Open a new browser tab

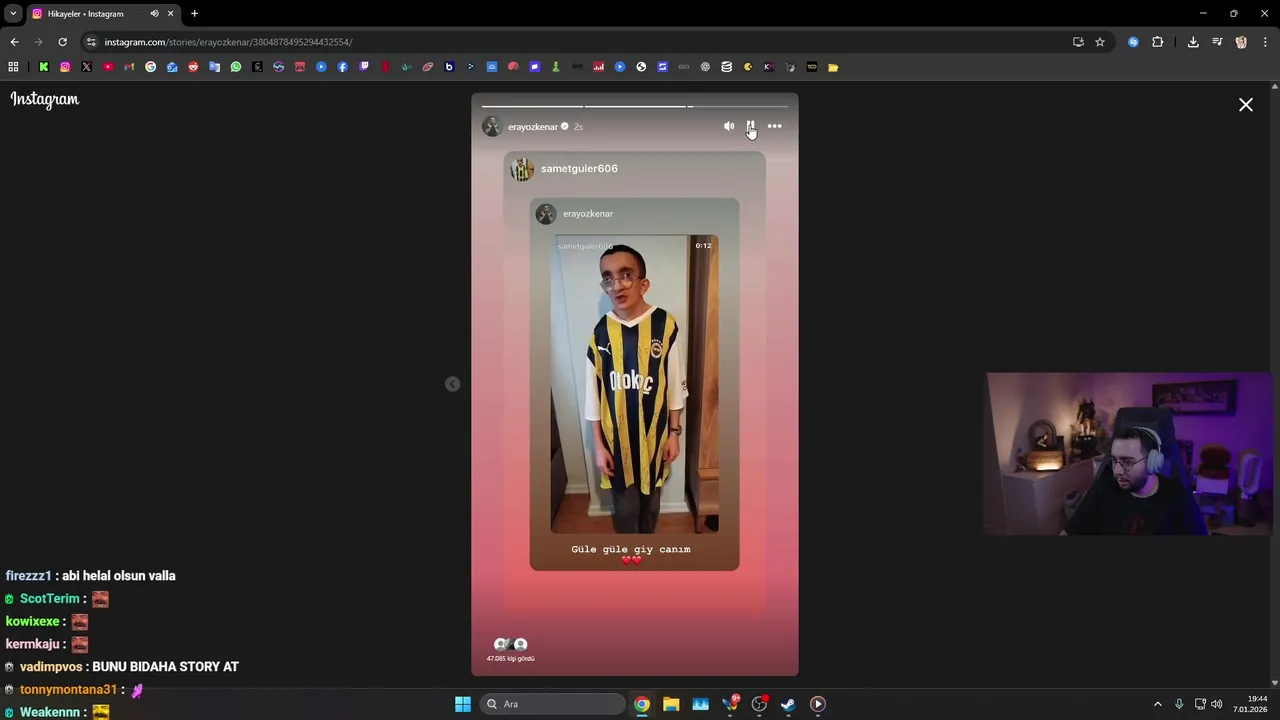[x=194, y=14]
